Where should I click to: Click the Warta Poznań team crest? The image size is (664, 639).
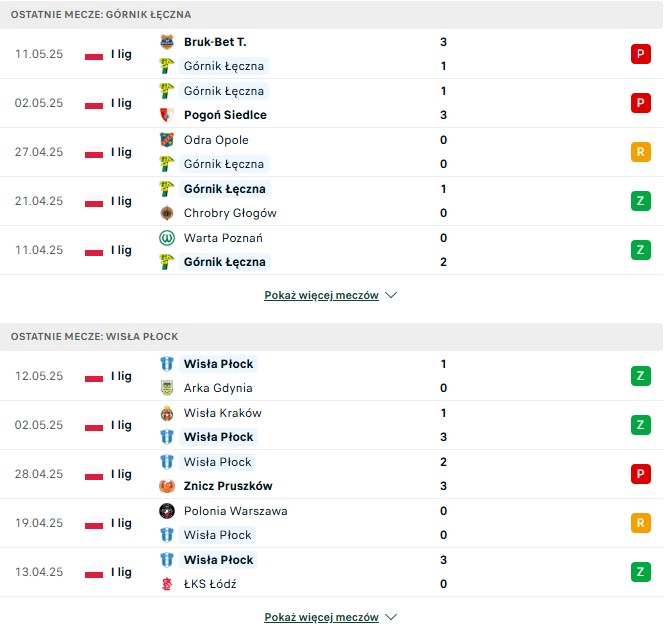(167, 238)
